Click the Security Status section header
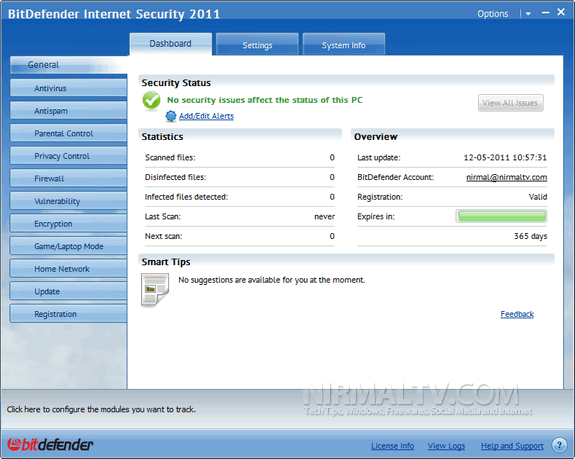Screen dimensions: 575x459 176,83
